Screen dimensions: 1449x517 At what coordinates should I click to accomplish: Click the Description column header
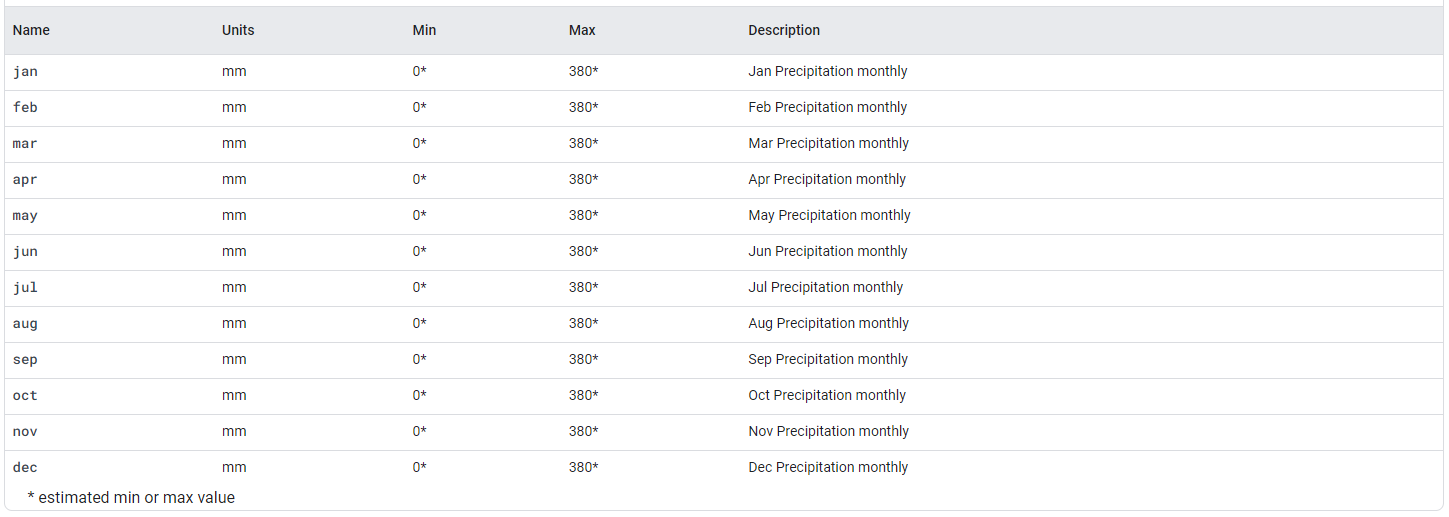[784, 30]
